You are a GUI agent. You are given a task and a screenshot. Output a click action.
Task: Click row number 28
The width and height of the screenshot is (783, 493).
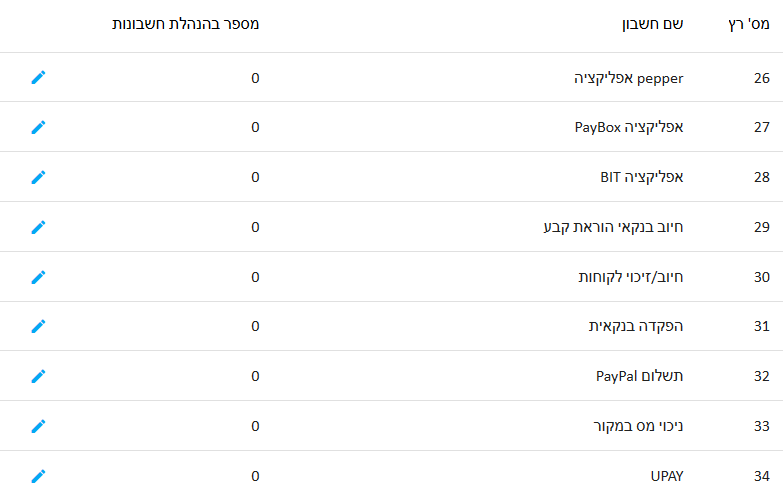[x=762, y=177]
